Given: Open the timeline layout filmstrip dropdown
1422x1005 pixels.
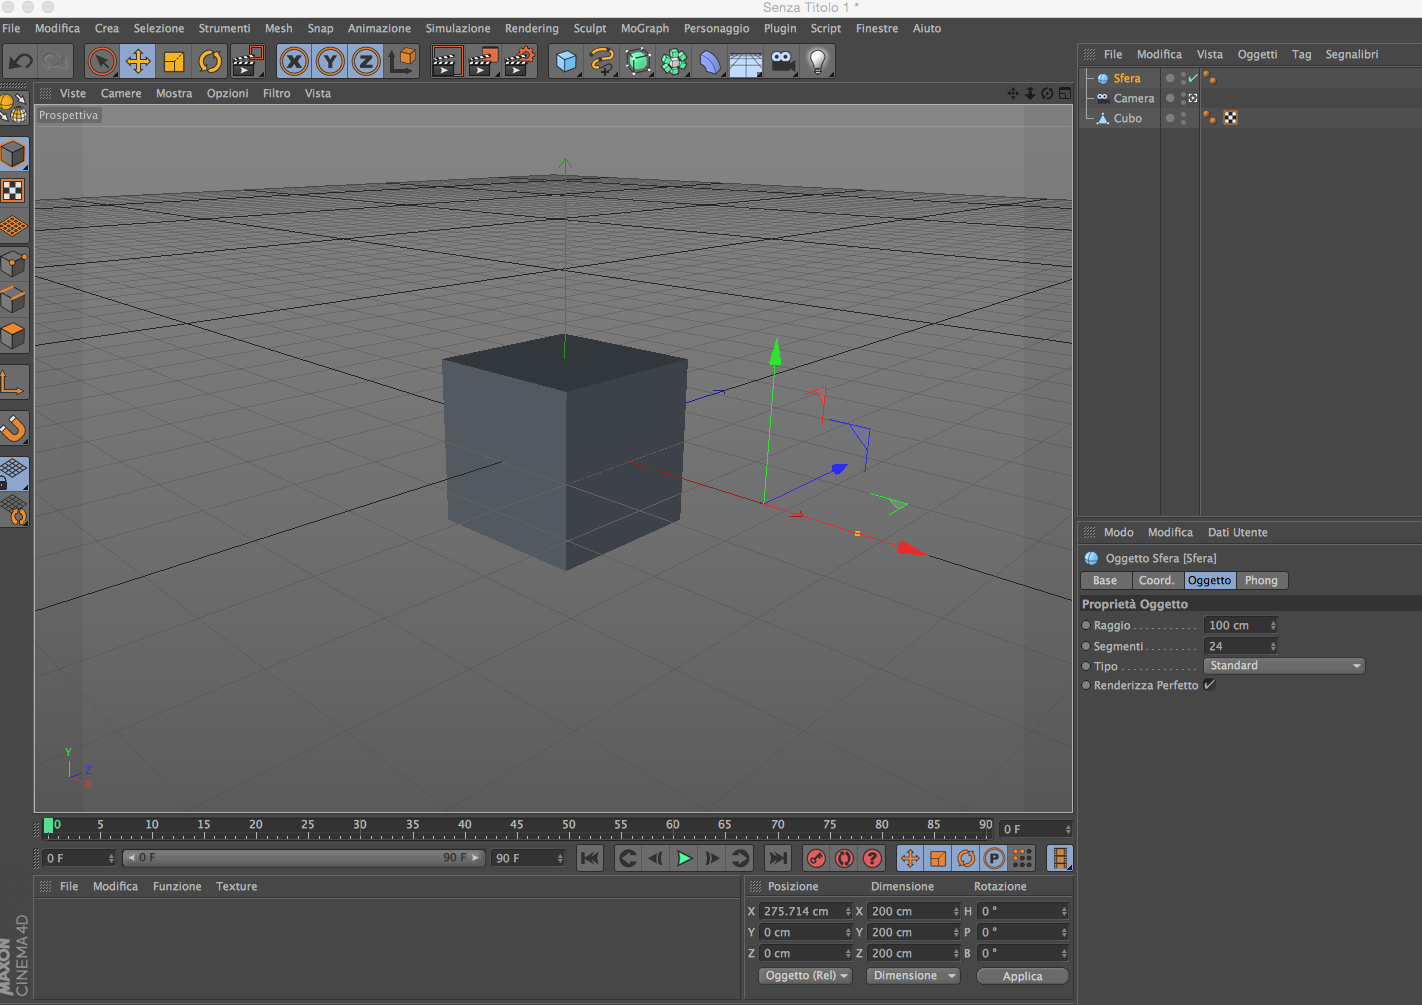Looking at the screenshot, I should pos(1060,858).
